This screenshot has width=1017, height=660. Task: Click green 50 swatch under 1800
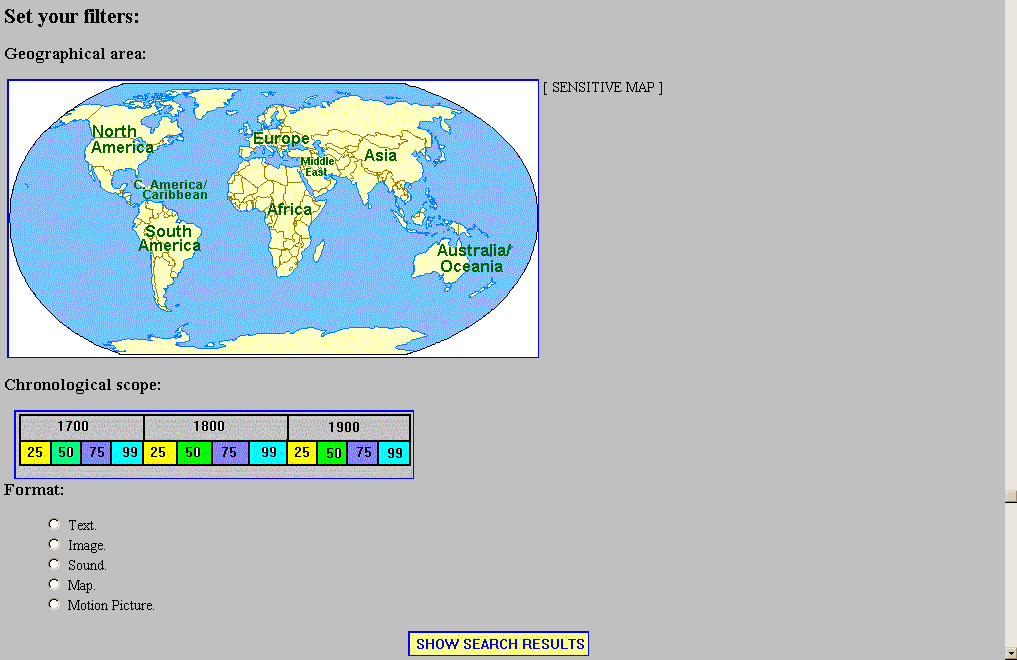[x=193, y=453]
